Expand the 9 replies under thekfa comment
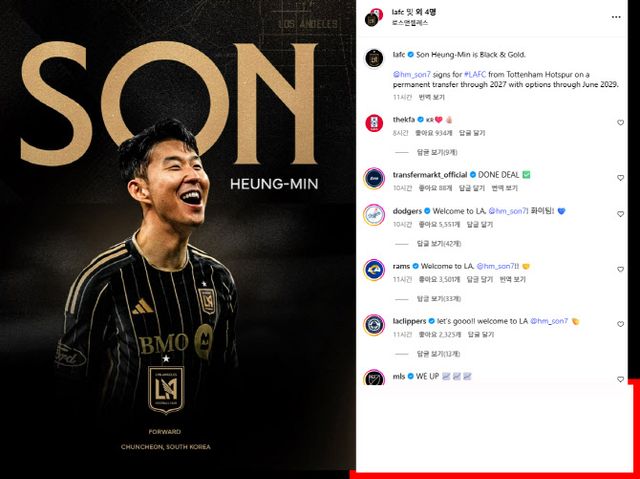The height and width of the screenshot is (479, 640). pos(437,152)
